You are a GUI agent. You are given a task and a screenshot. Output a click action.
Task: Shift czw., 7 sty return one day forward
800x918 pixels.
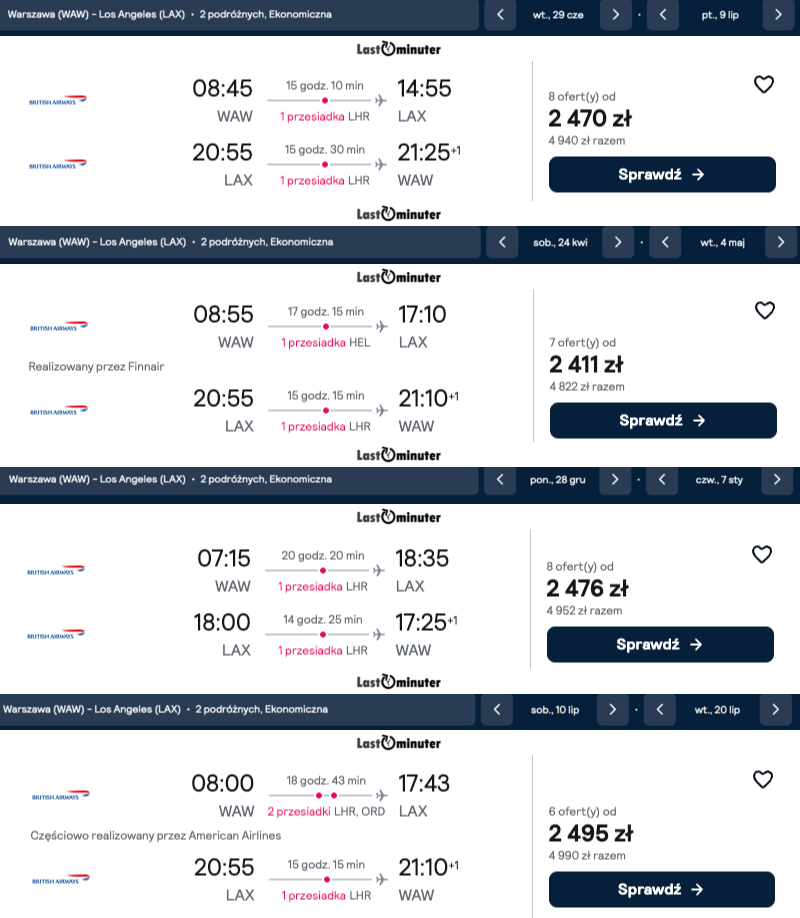point(777,479)
